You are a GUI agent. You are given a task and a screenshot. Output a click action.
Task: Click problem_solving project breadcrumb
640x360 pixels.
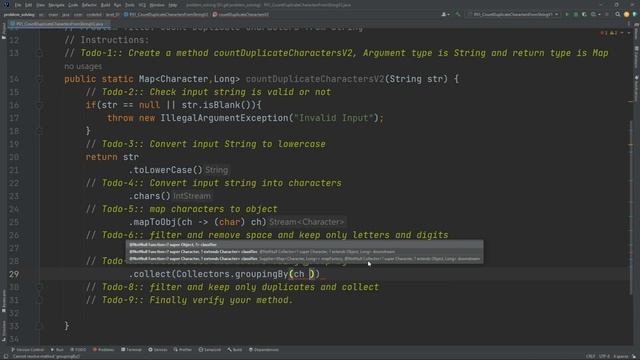pos(19,15)
